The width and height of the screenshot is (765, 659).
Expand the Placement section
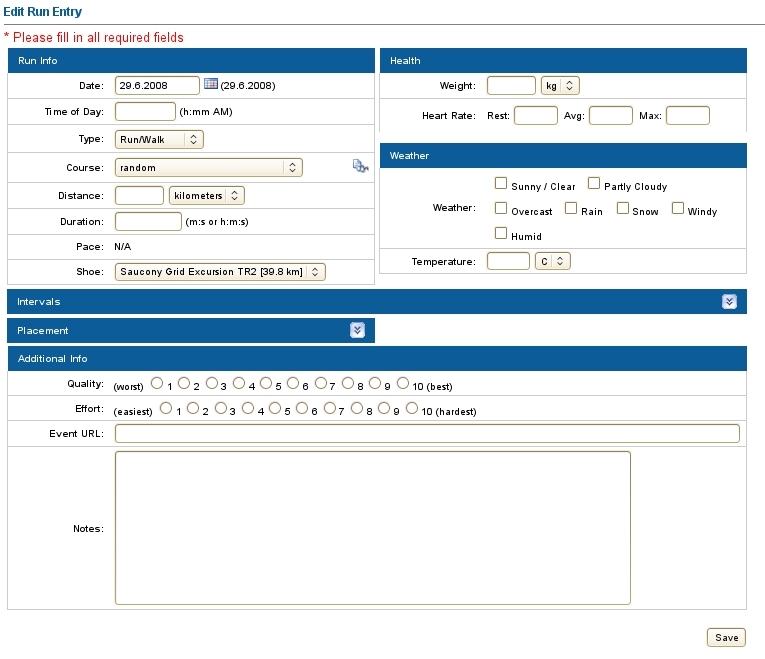357,330
